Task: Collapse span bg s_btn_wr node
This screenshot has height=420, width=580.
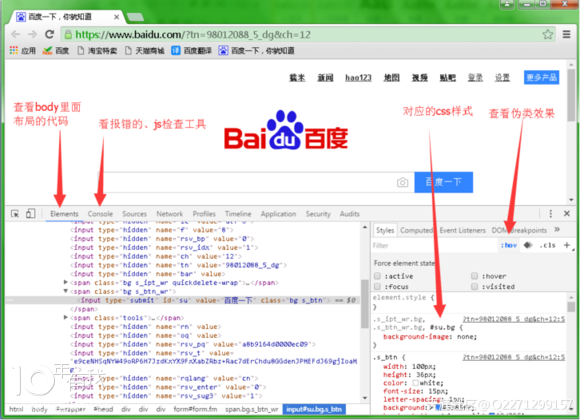Action: 65,291
